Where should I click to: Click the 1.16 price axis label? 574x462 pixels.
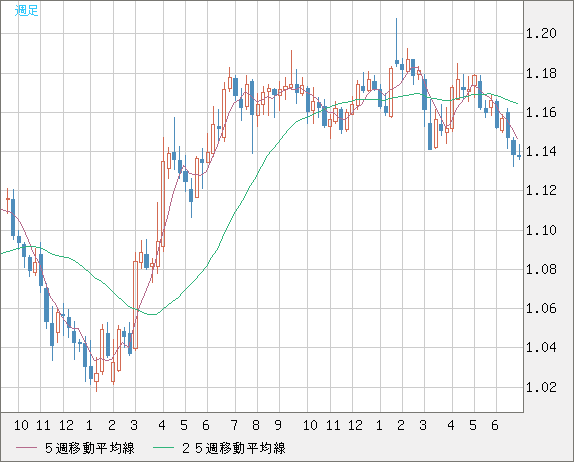coord(541,112)
